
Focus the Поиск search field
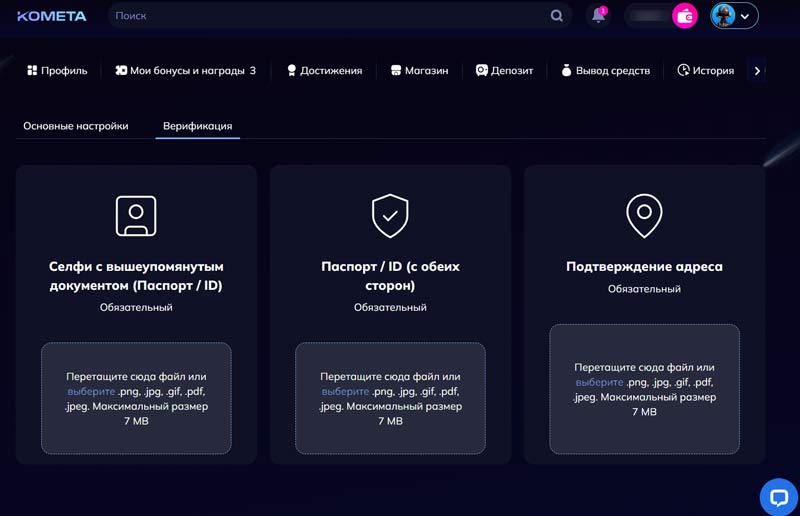coord(330,16)
